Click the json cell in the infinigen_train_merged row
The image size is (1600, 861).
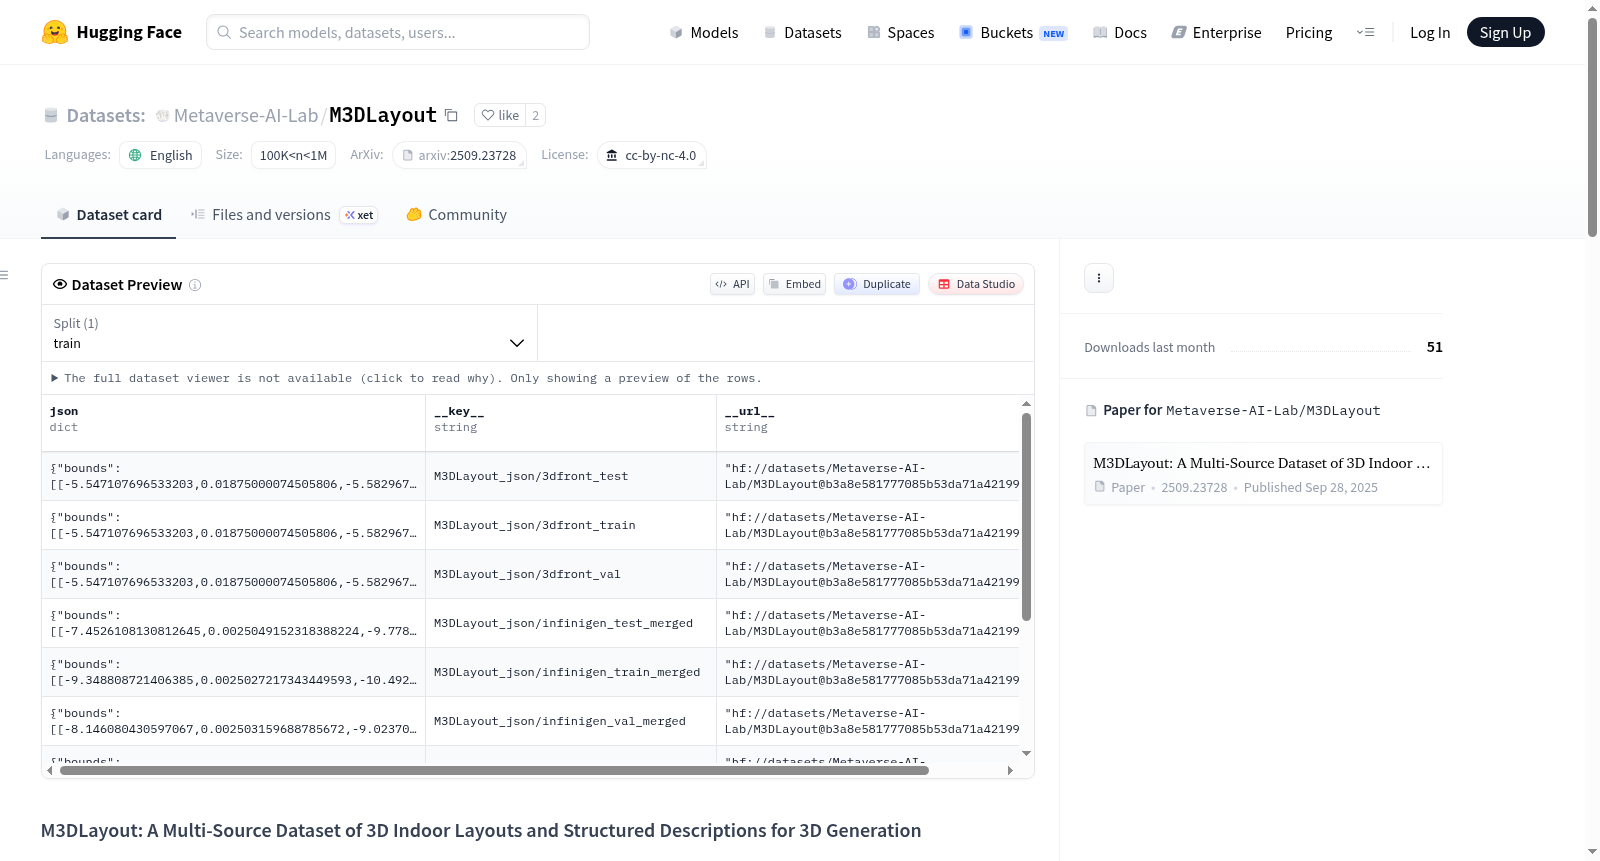(x=233, y=672)
